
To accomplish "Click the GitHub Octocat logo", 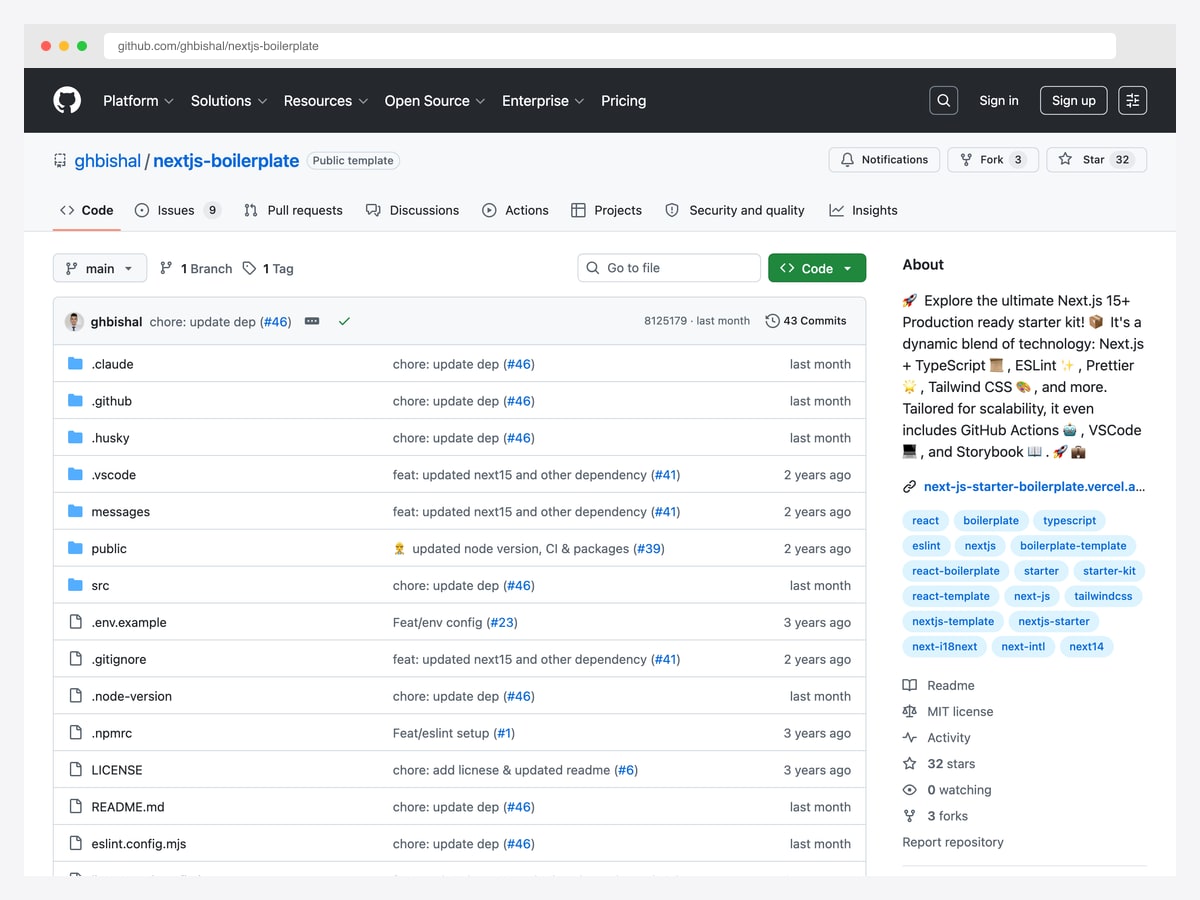I will click(x=67, y=100).
